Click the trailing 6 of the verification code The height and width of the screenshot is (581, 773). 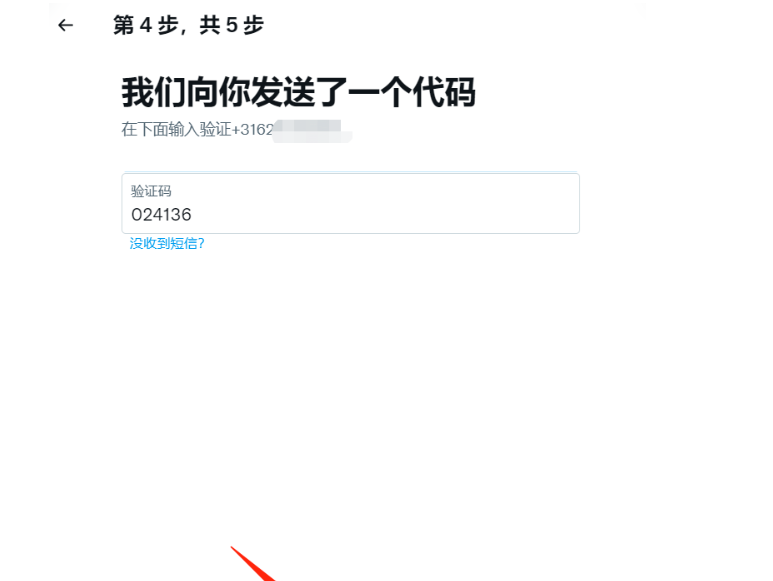tap(186, 215)
